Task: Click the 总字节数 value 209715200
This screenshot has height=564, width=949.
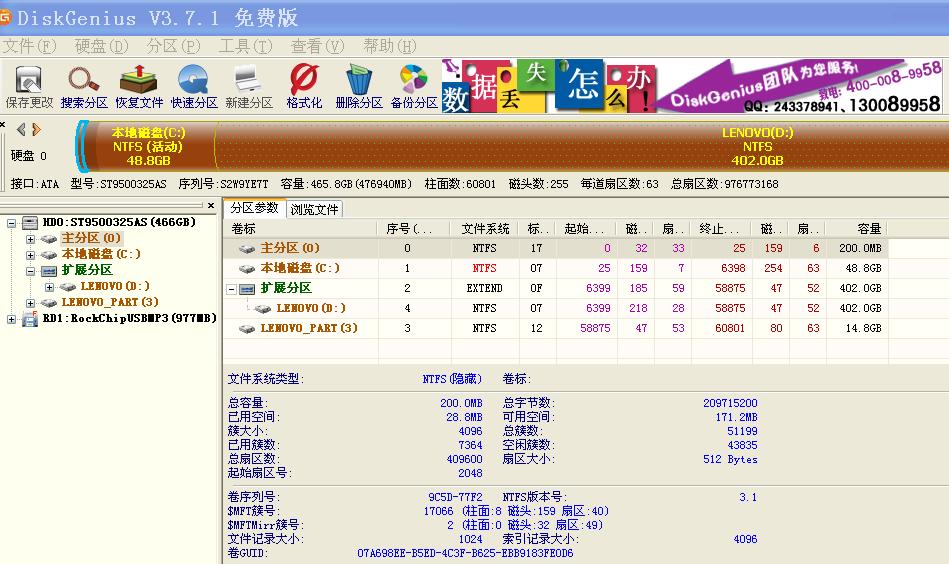Action: coord(730,403)
